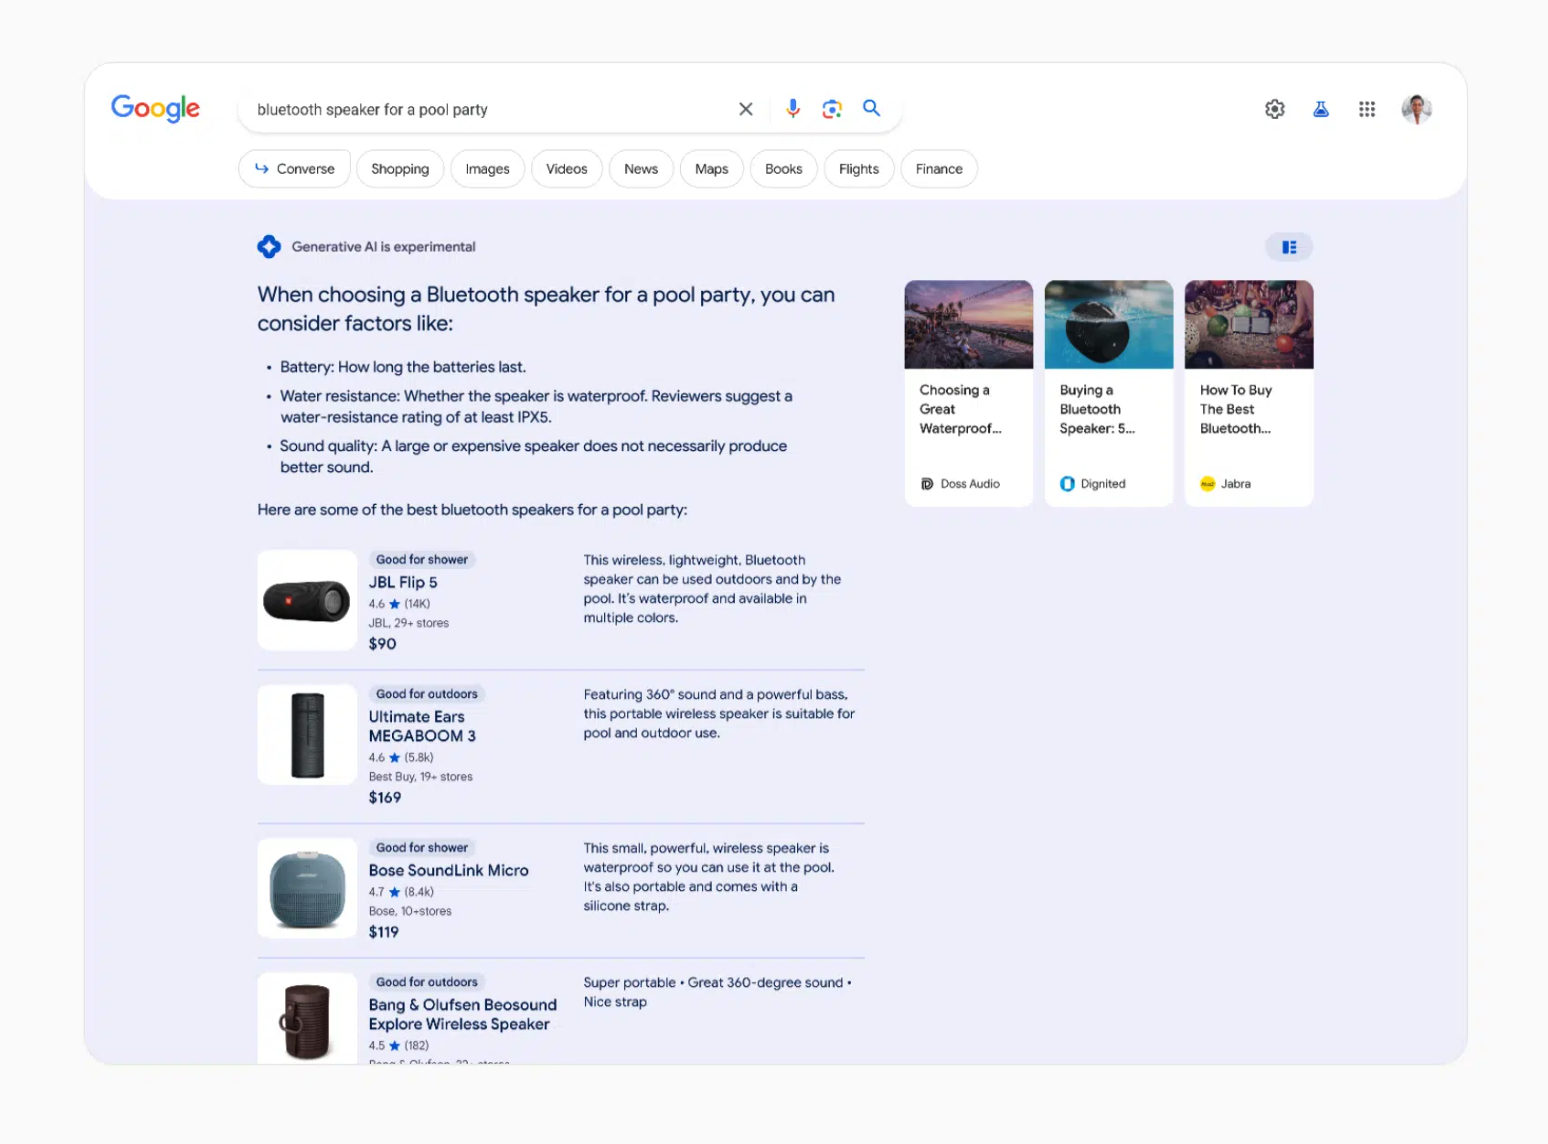Click the Google logo
The height and width of the screenshot is (1144, 1548).
(155, 108)
